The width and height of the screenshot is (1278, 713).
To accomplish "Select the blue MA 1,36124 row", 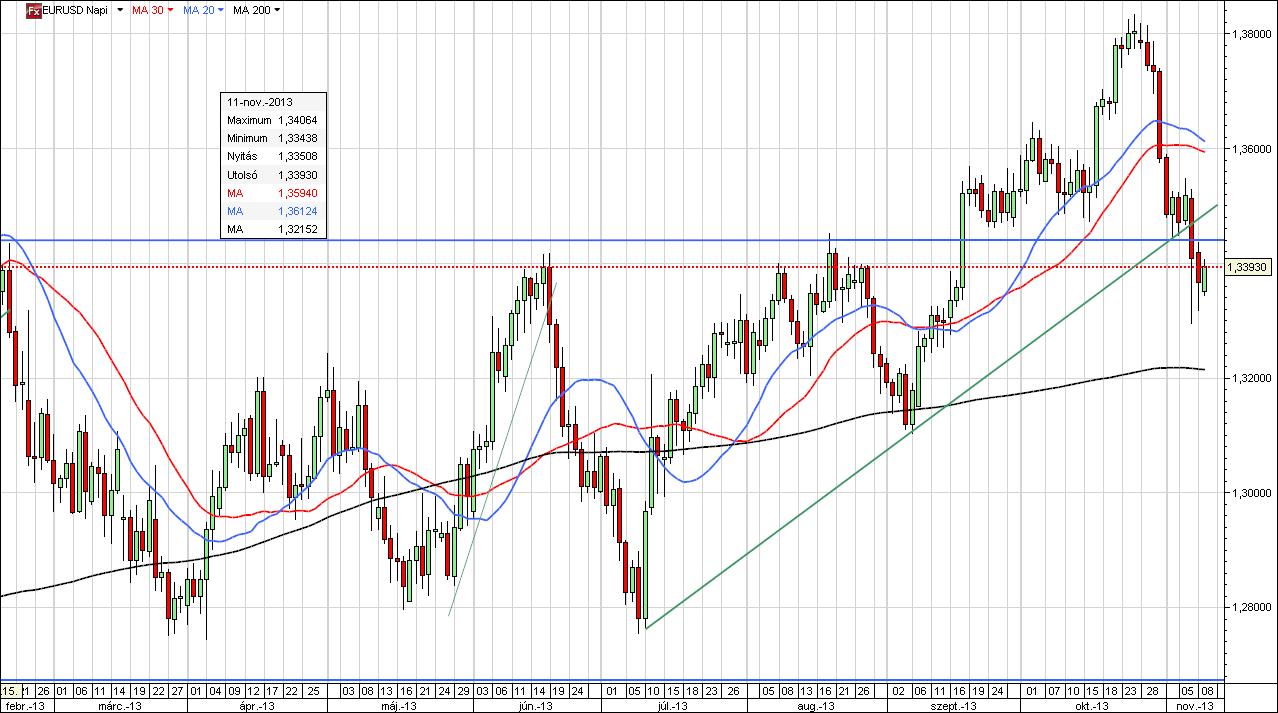I will tap(273, 211).
